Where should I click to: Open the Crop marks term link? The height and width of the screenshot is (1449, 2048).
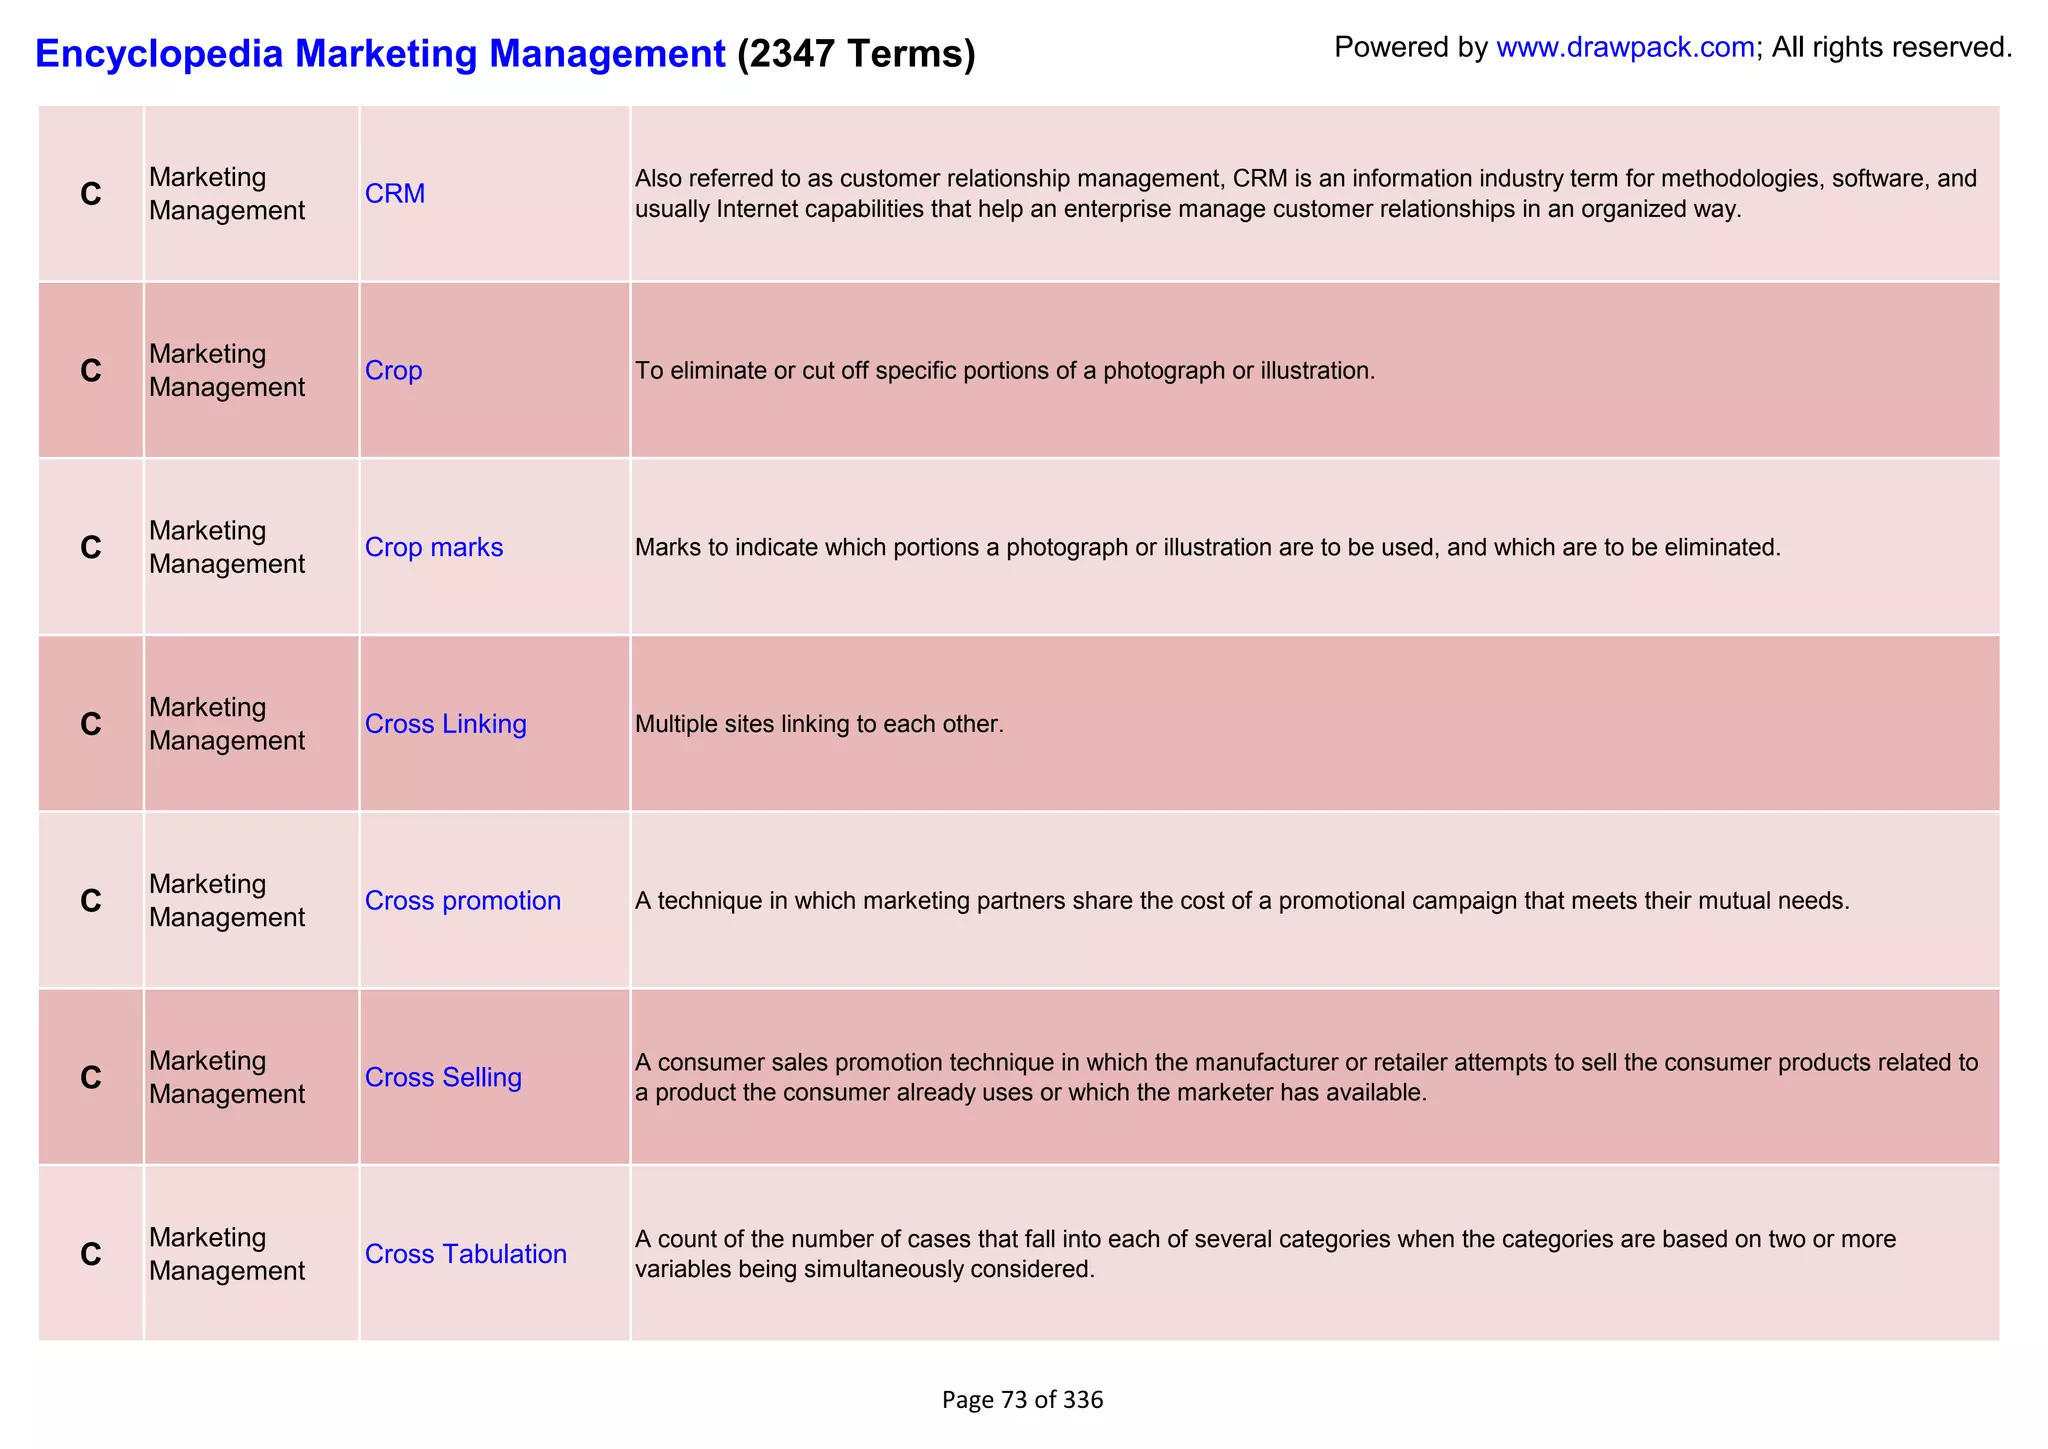coord(434,547)
